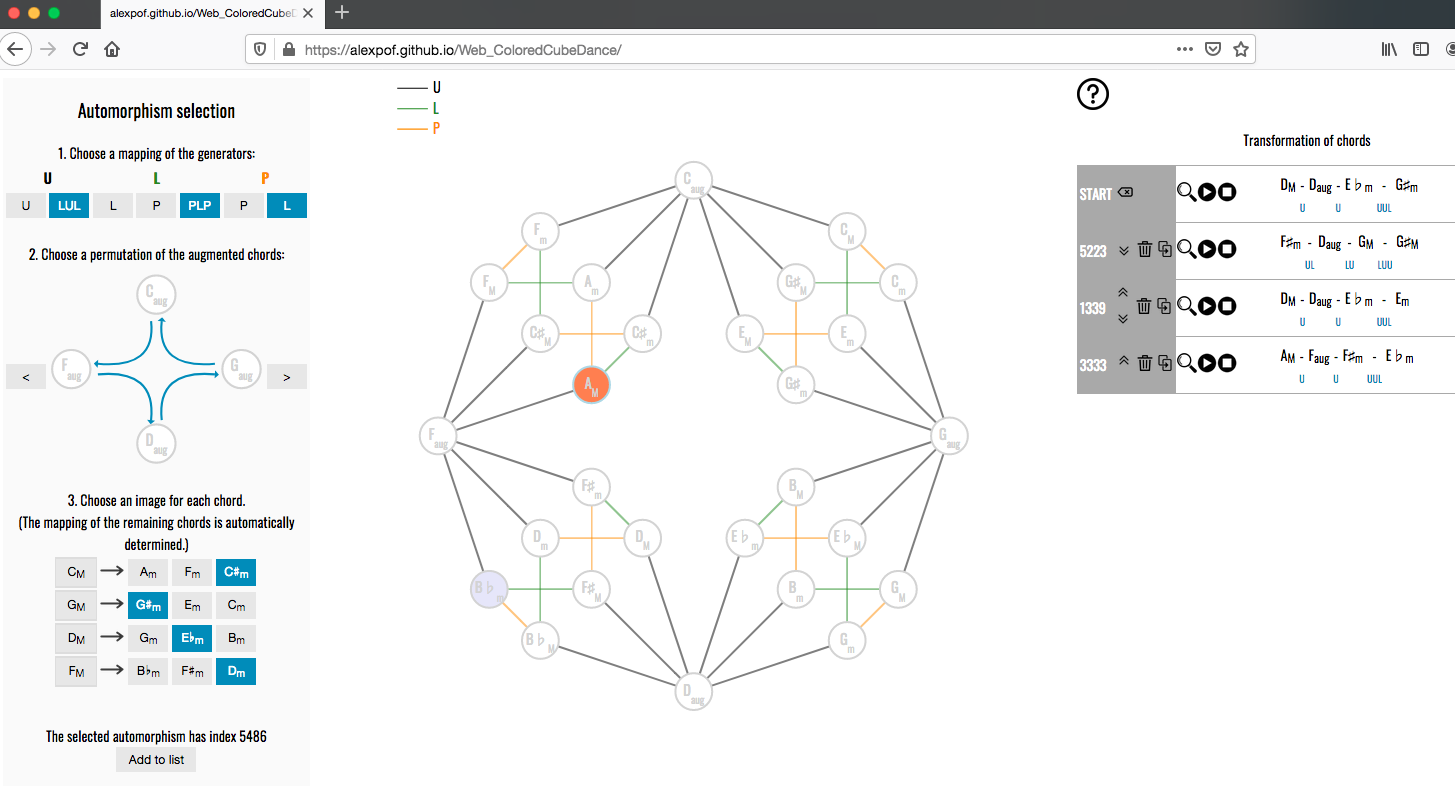The height and width of the screenshot is (799, 1455).
Task: Copy row 1339 with the duplicate icon
Action: point(1165,306)
